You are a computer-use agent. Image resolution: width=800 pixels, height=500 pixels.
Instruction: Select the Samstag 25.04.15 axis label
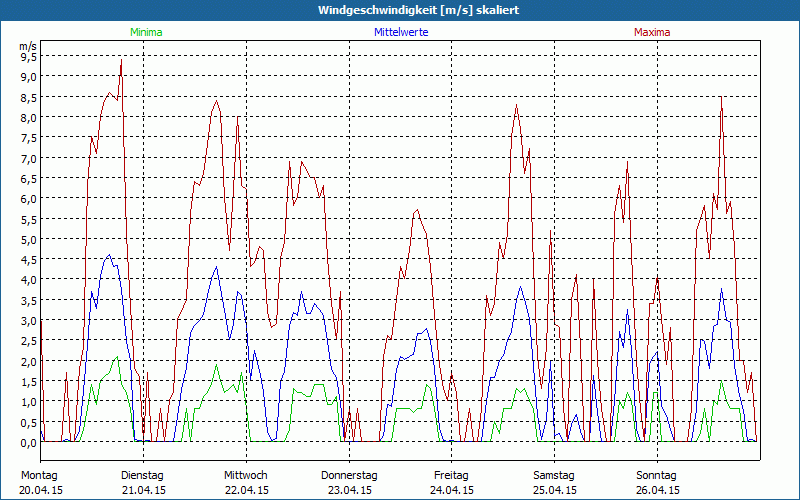pos(555,483)
